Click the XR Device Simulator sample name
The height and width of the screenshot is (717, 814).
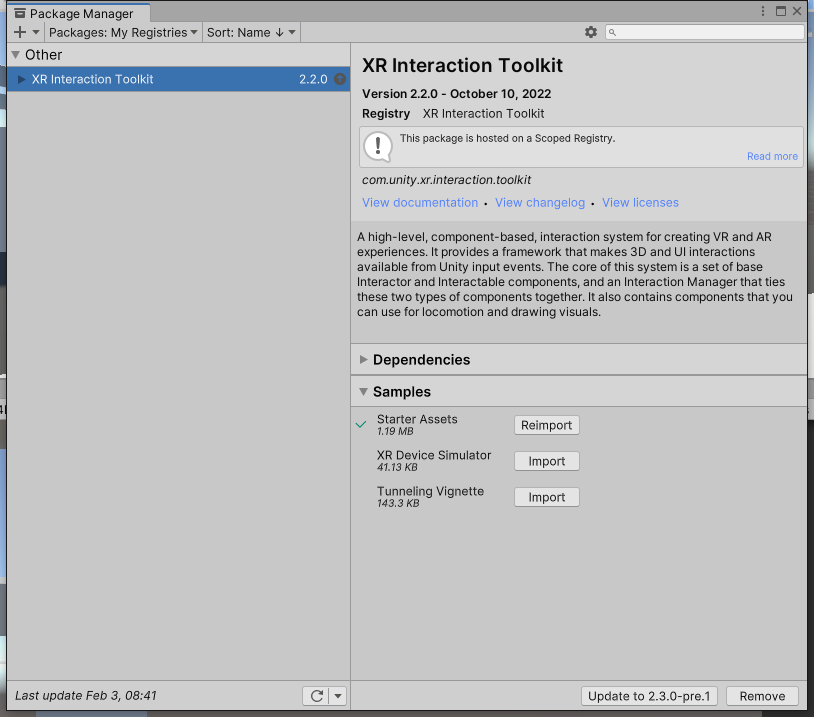434,455
